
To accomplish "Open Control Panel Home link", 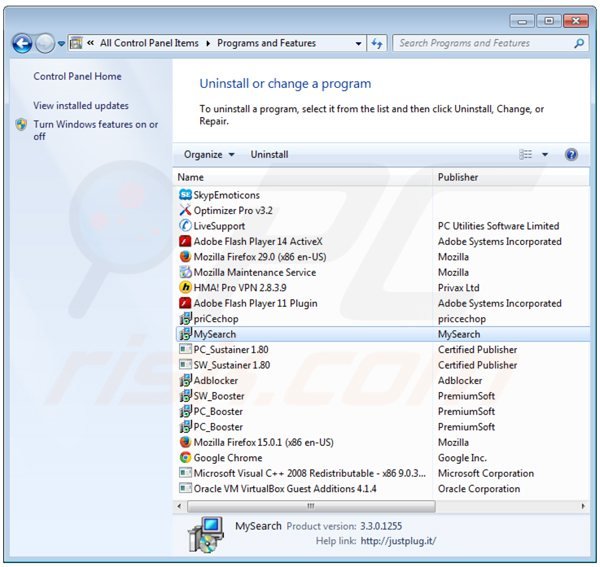I will (77, 76).
